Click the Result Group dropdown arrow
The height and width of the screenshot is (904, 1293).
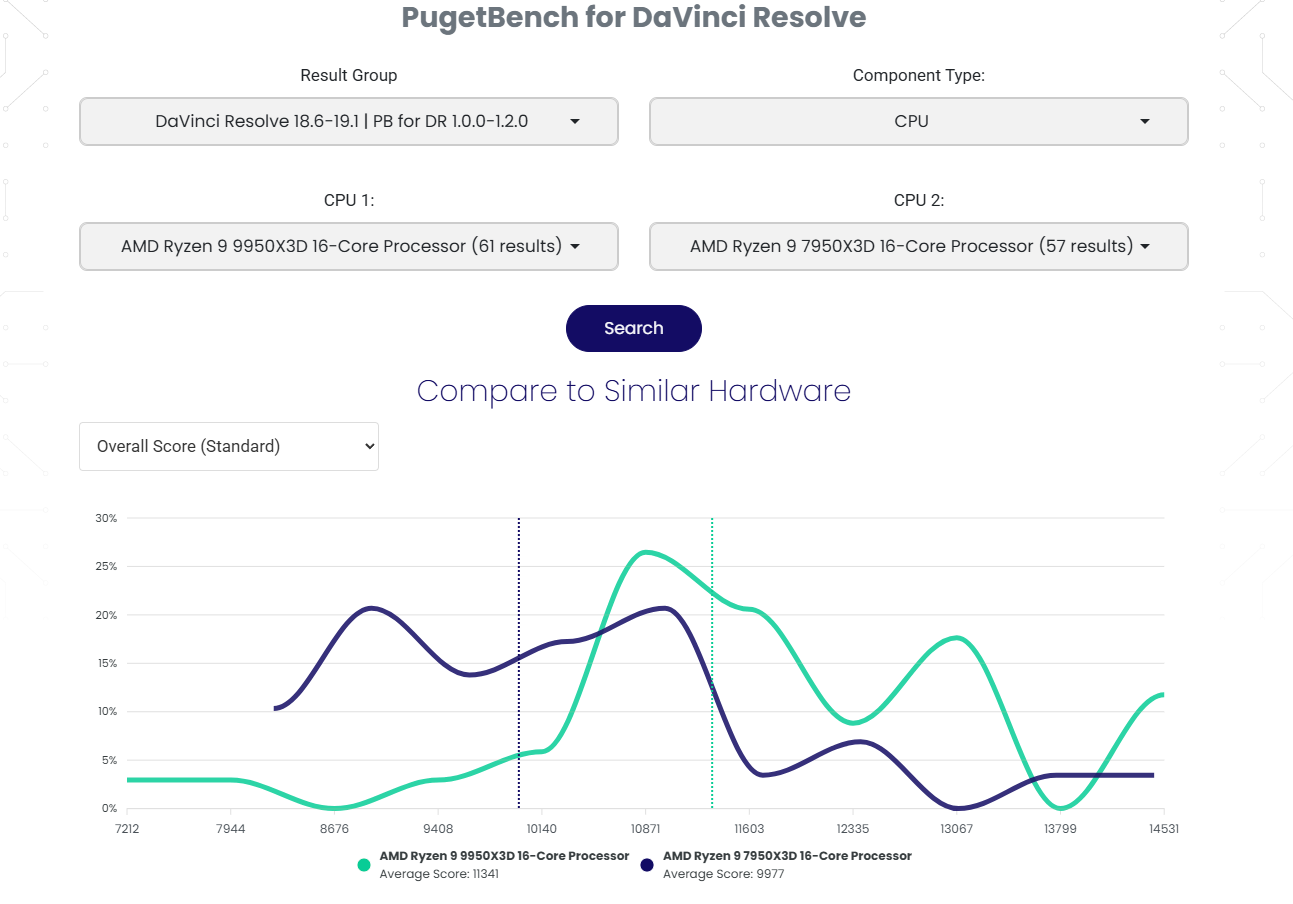tap(575, 121)
